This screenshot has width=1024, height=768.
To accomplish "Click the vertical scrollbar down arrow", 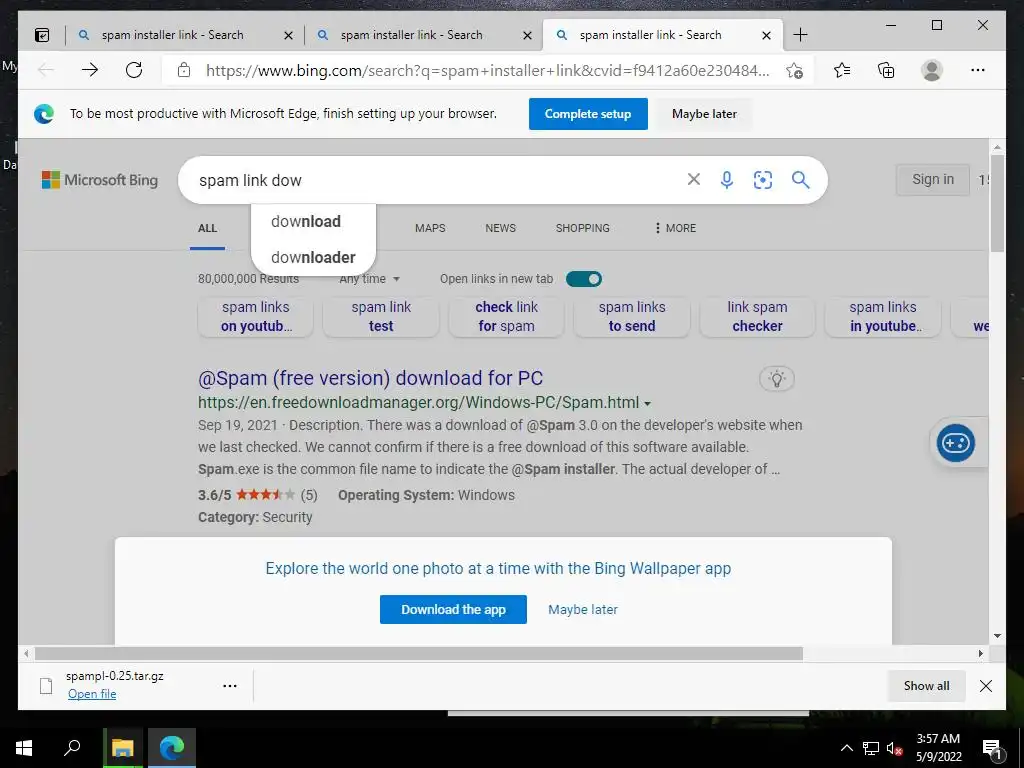I will click(997, 636).
